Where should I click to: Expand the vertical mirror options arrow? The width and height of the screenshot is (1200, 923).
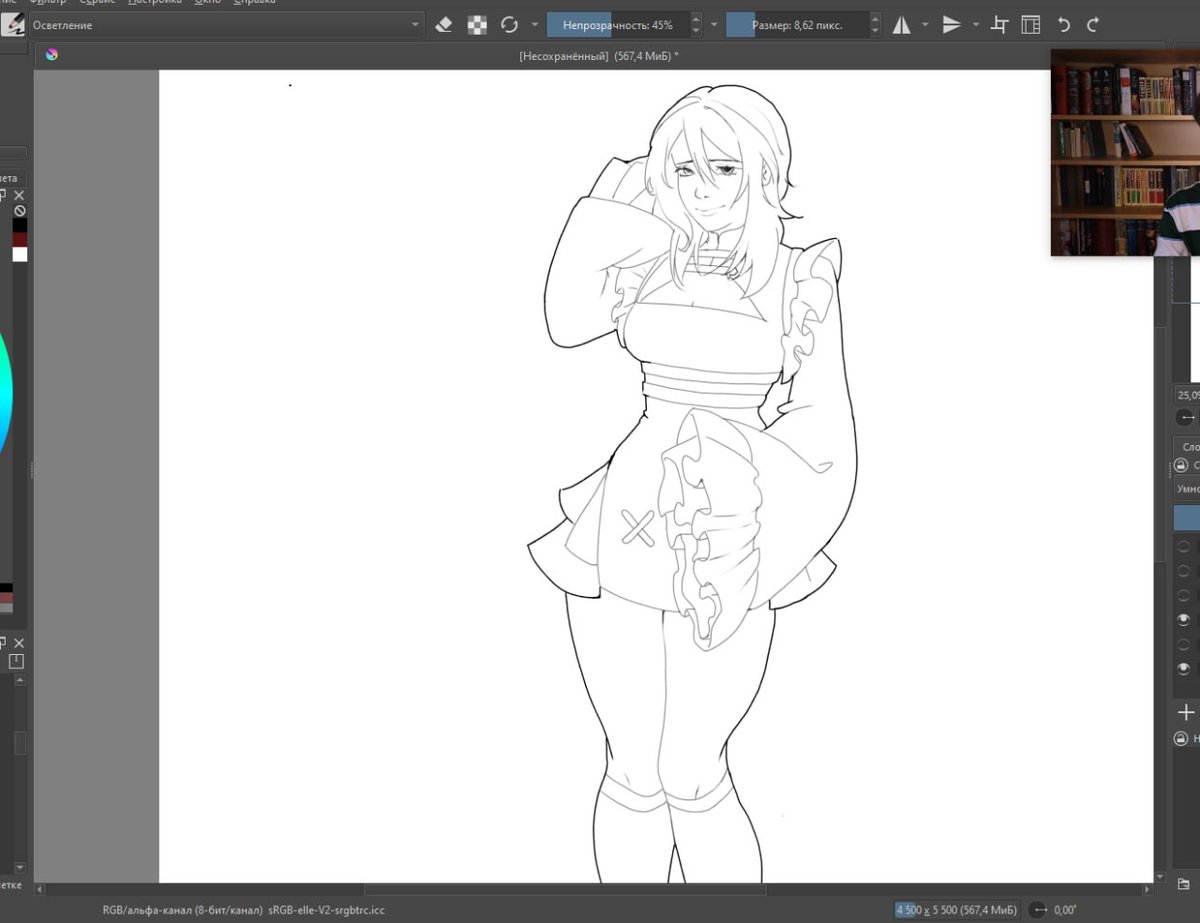click(x=975, y=24)
